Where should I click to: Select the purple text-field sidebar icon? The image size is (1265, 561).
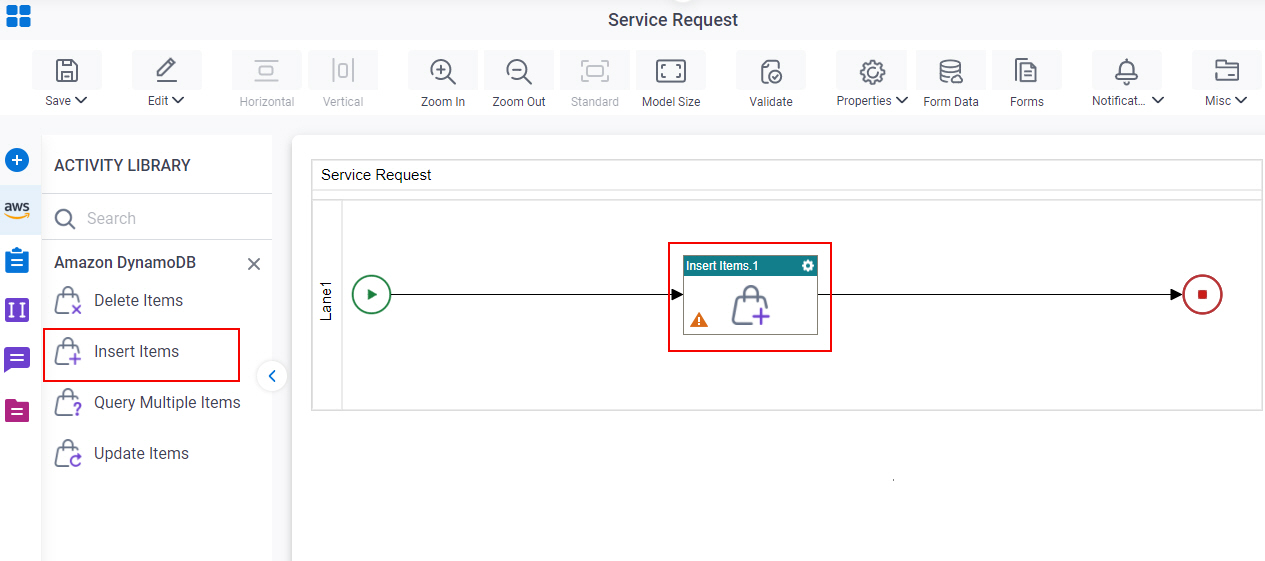pyautogui.click(x=17, y=310)
